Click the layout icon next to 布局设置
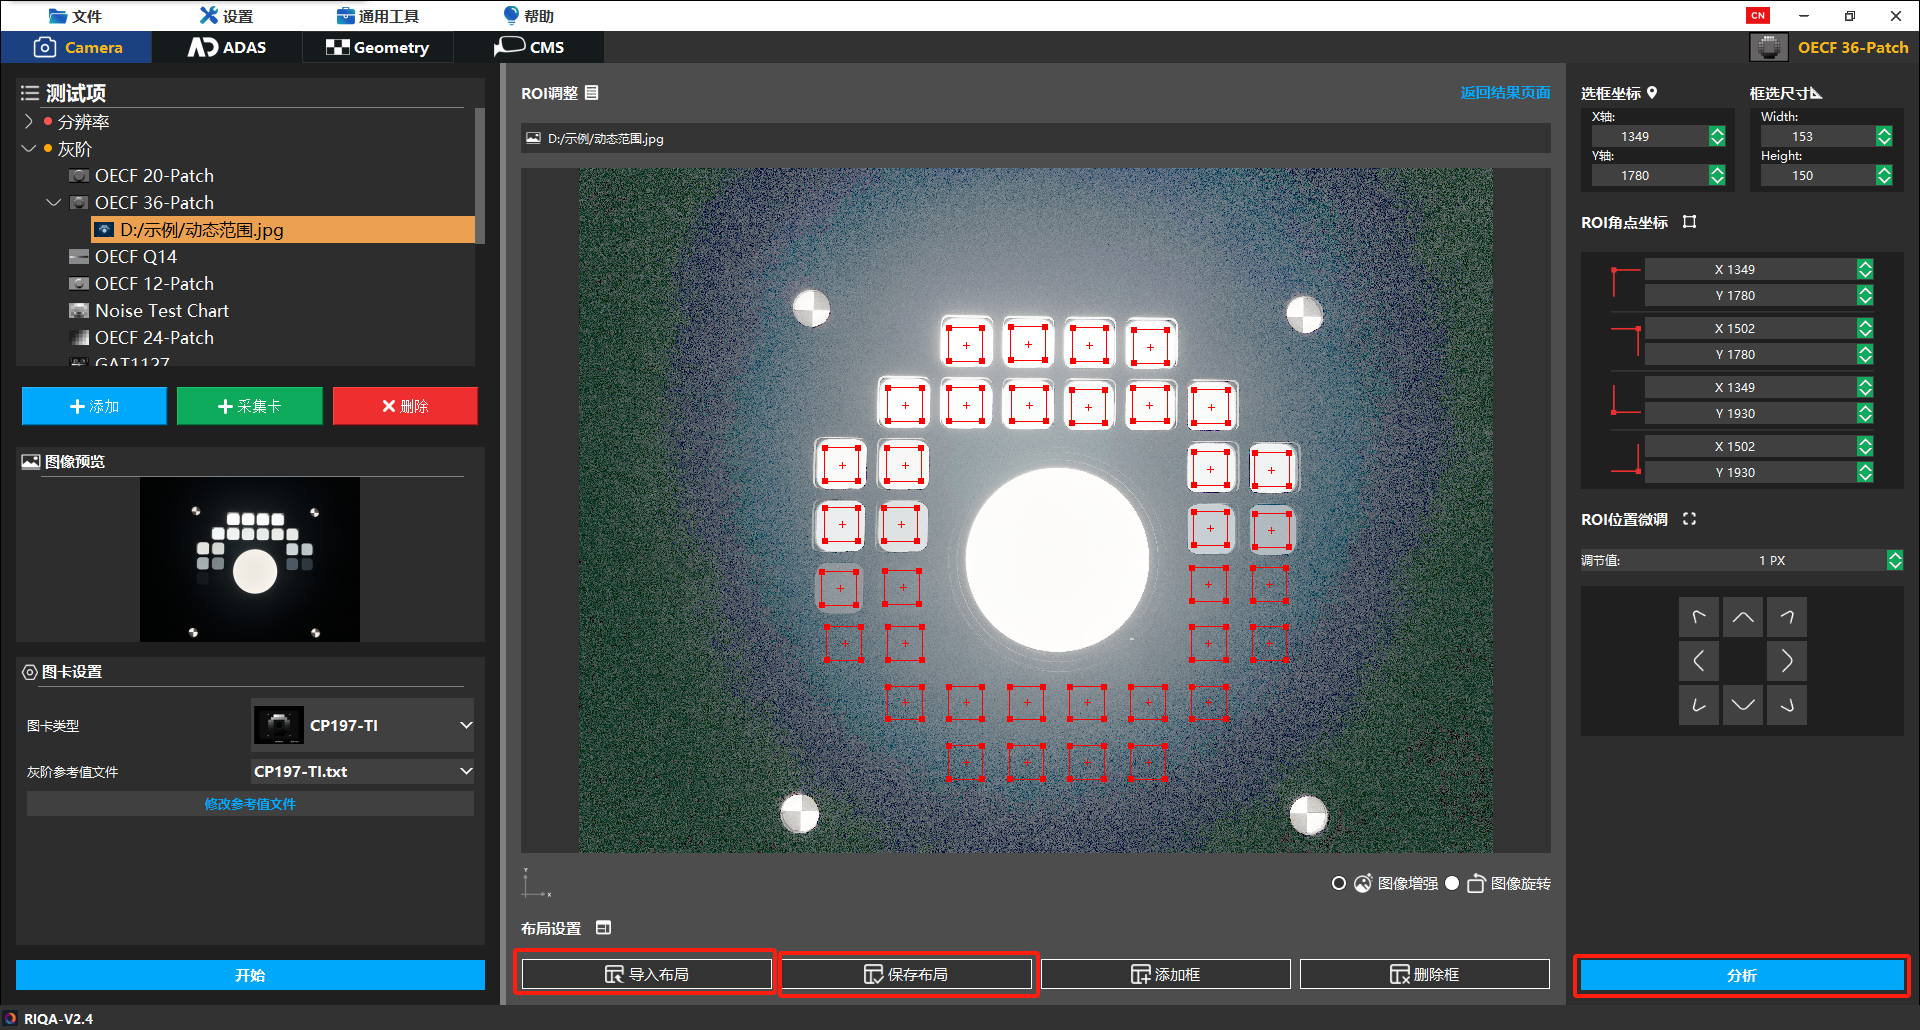 pos(603,928)
